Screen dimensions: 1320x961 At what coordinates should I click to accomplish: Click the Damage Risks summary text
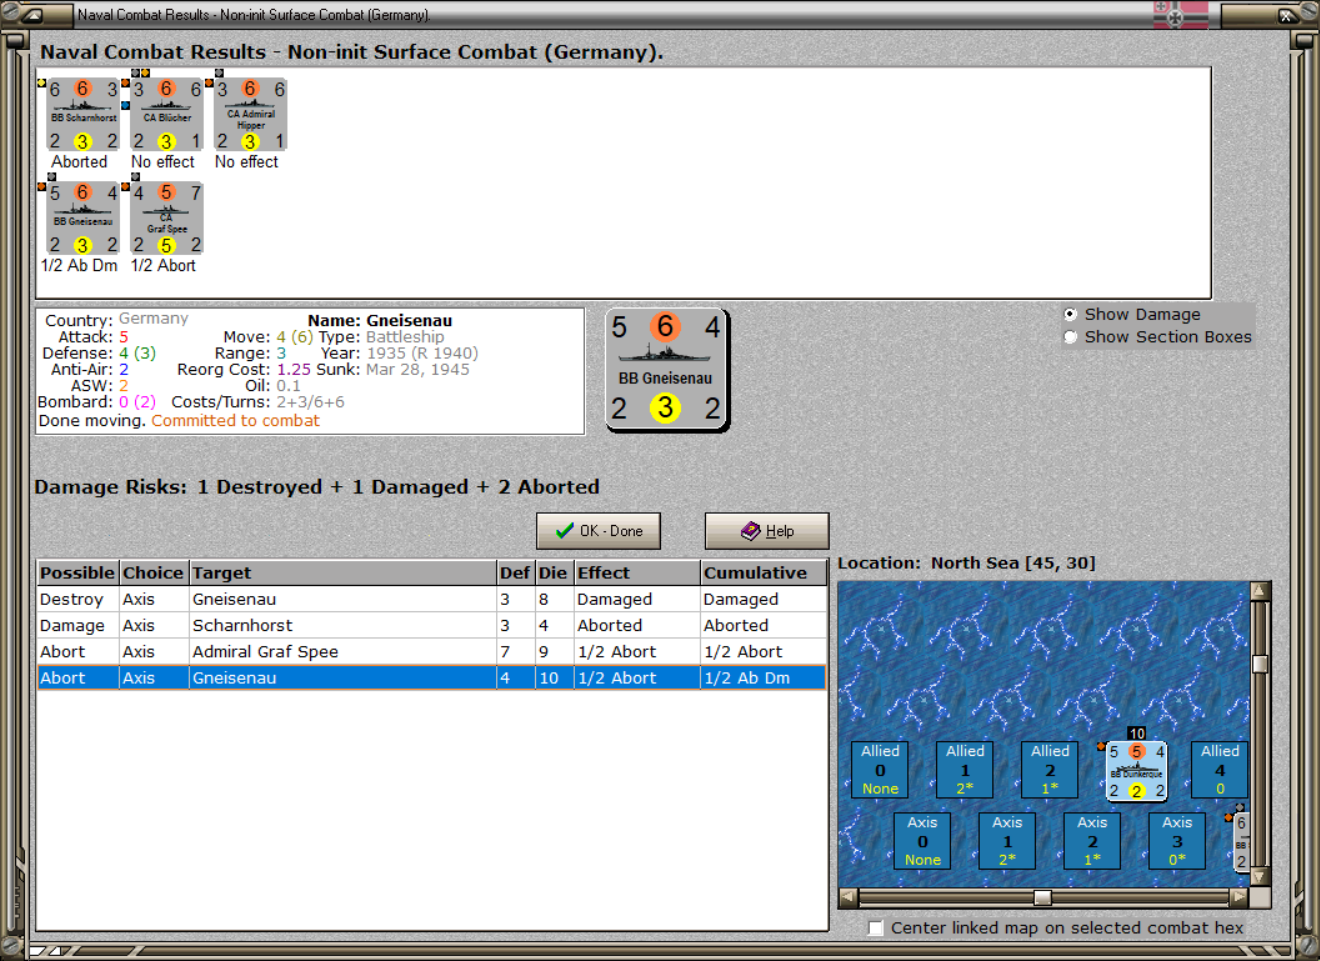coord(317,487)
